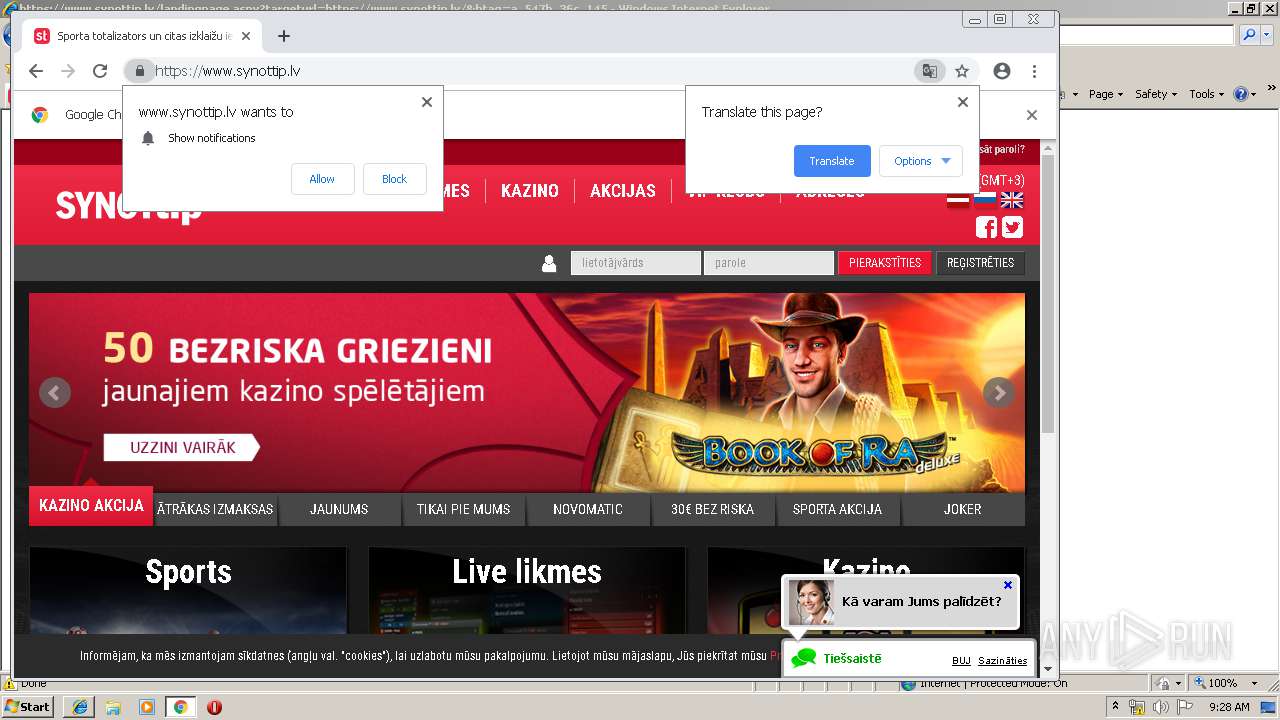Show next banner slide
This screenshot has width=1280, height=720.
(999, 392)
